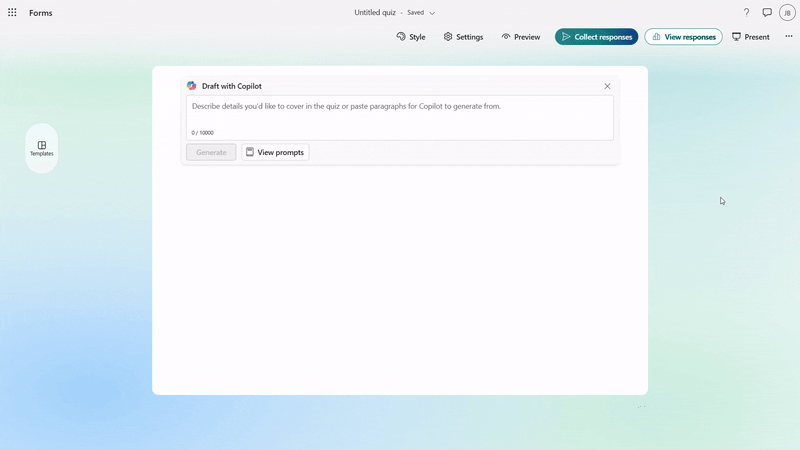Preview the quiz
800x450 pixels.
point(521,37)
